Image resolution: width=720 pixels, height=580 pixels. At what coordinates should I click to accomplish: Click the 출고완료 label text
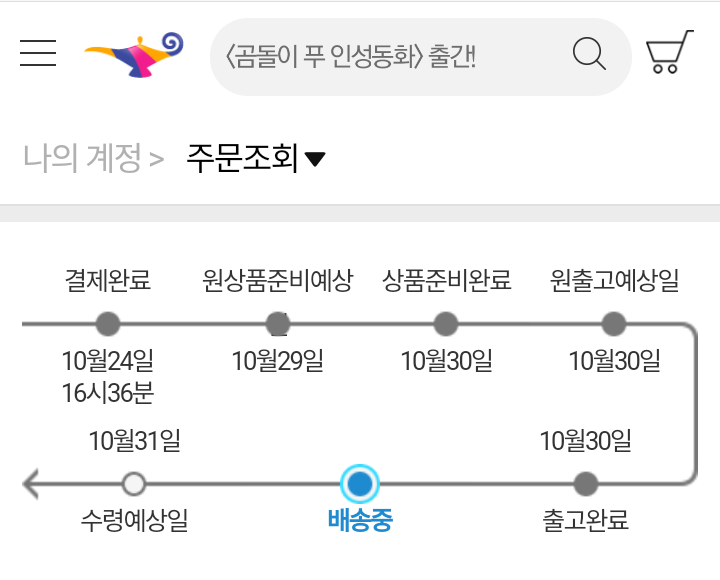586,520
